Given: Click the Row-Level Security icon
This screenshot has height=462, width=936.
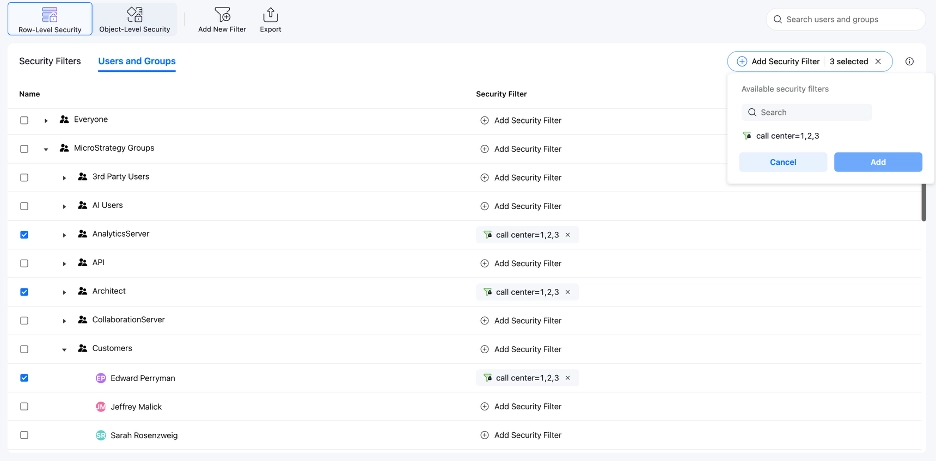Looking at the screenshot, I should pos(49,13).
